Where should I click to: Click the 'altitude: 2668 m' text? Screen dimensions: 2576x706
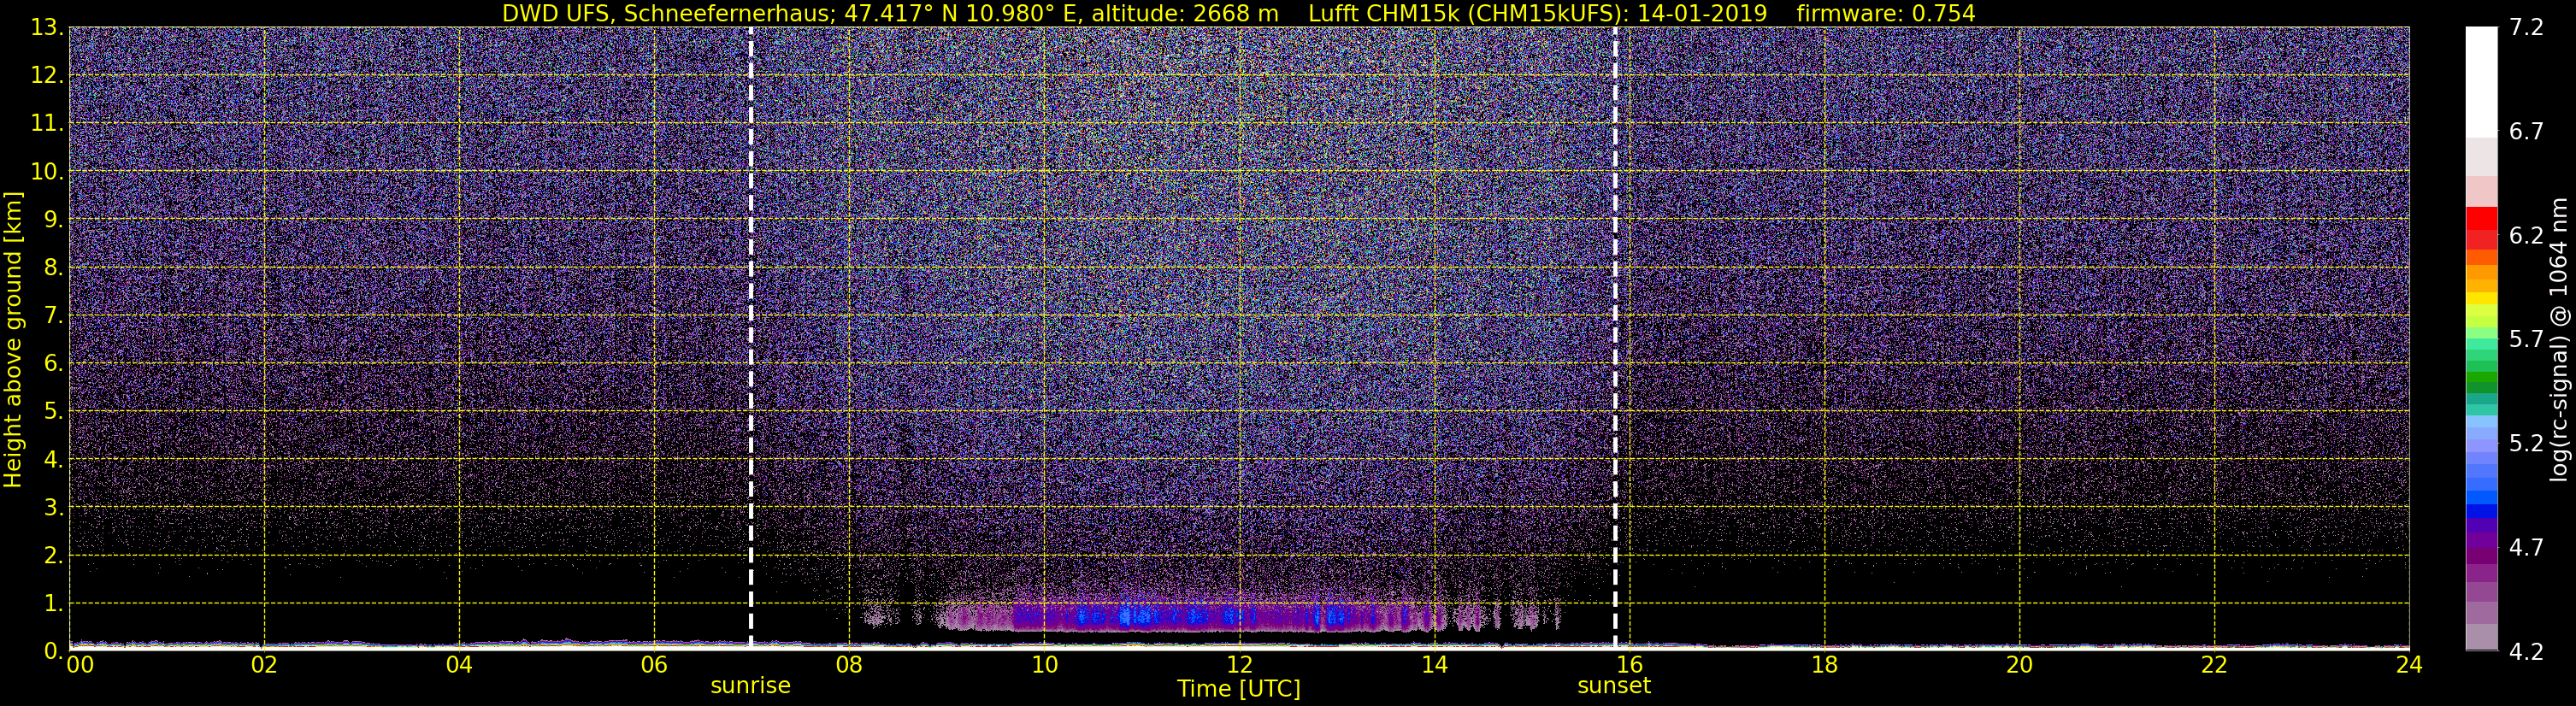coord(1184,13)
